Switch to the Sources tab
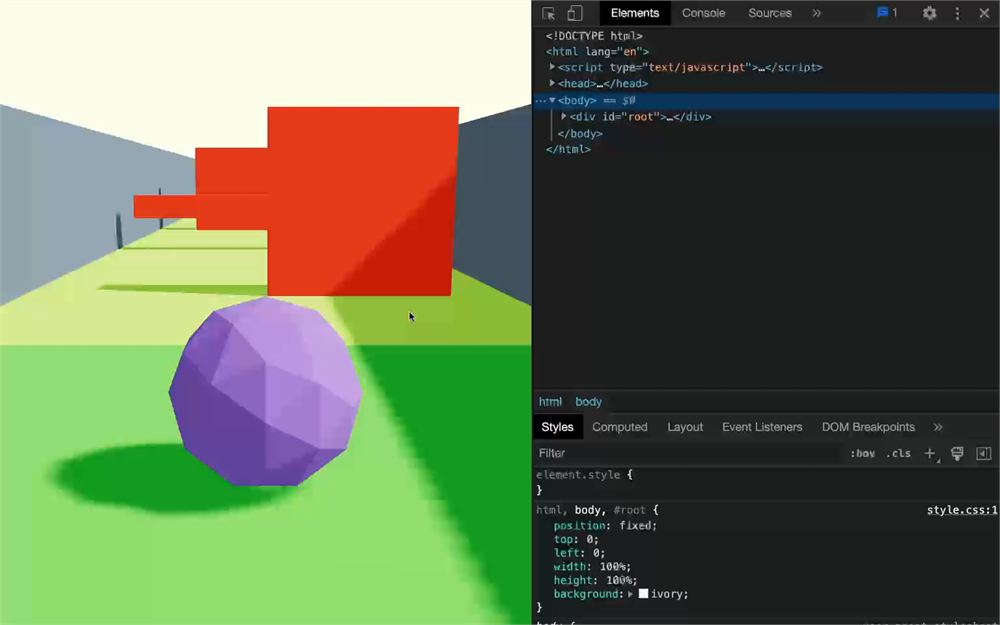This screenshot has width=1000, height=625. [x=770, y=13]
